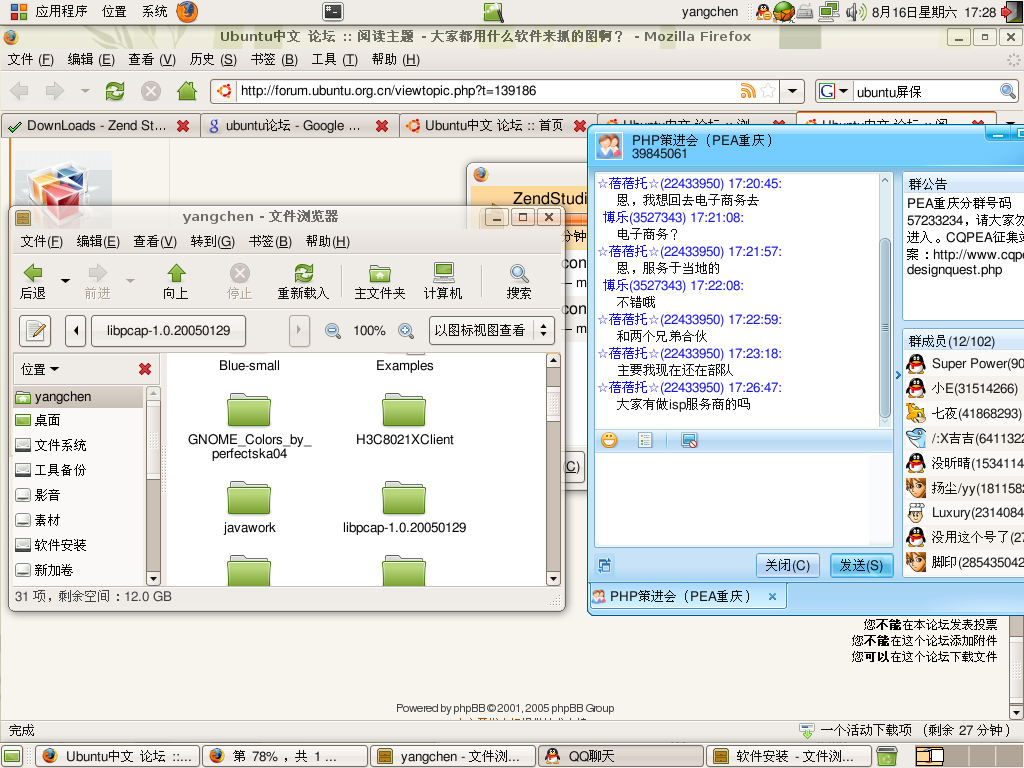
Task: Open the icon view mode dropdown
Action: pyautogui.click(x=492, y=330)
